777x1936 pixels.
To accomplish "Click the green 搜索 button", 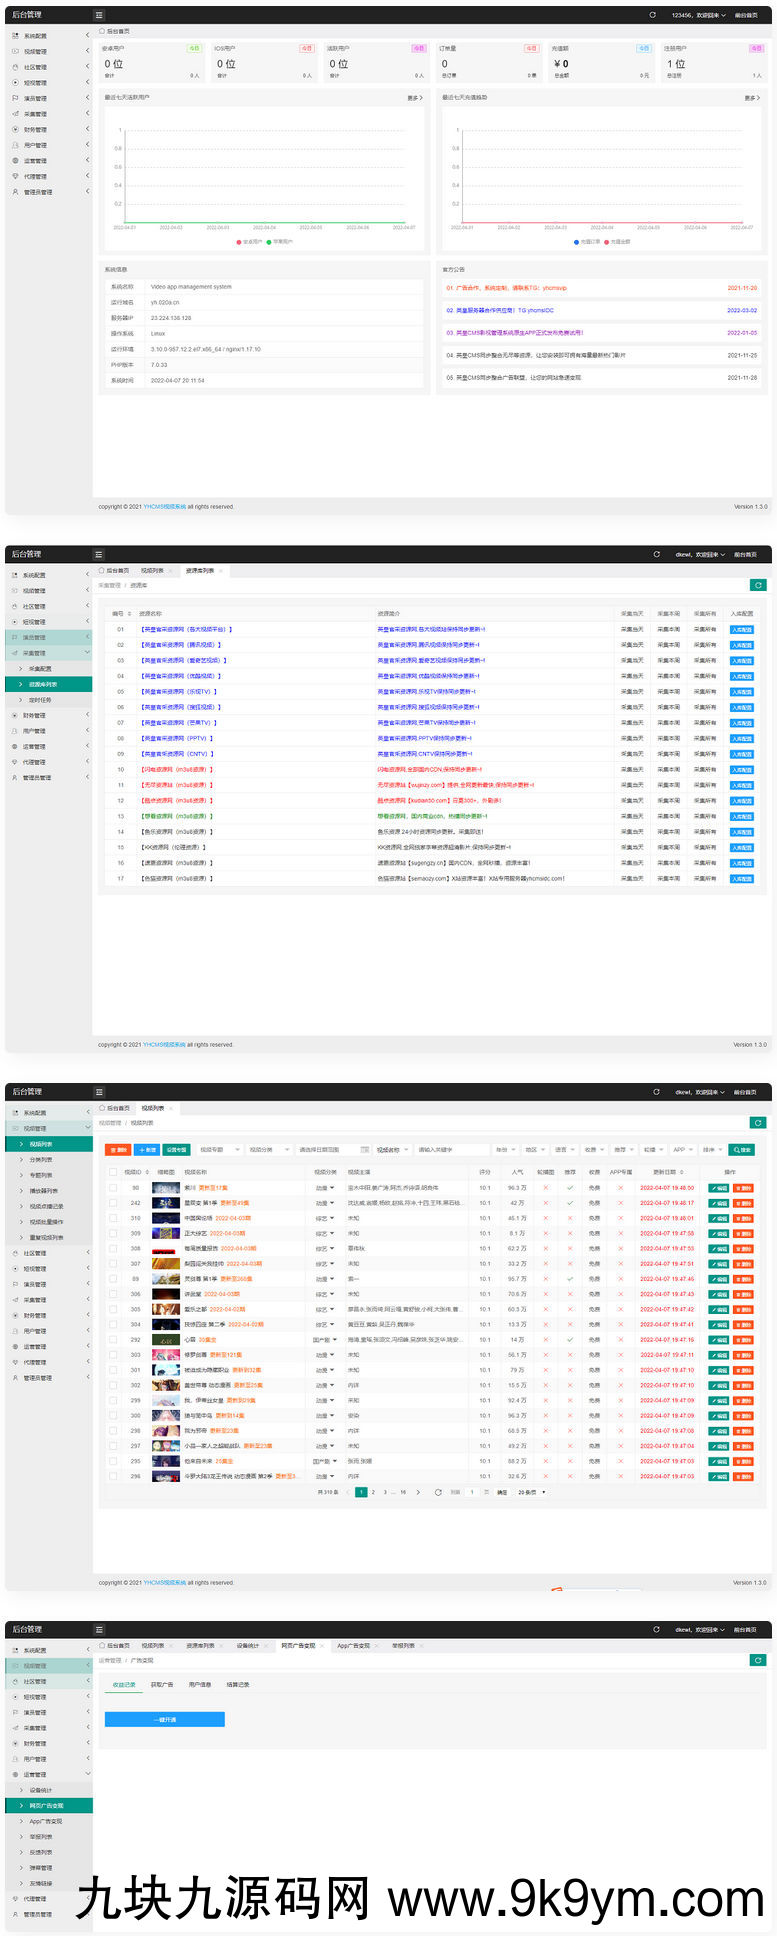I will click(742, 1150).
